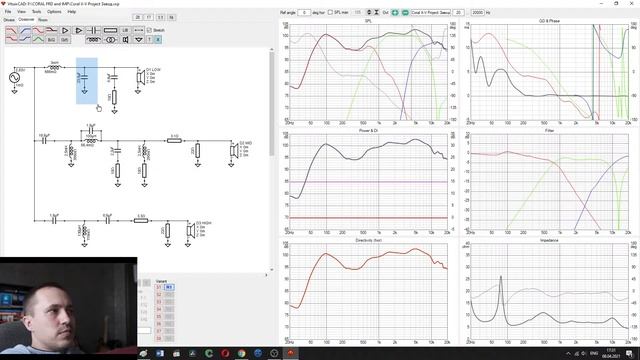Click the project name field in chart toolbar

(430, 13)
